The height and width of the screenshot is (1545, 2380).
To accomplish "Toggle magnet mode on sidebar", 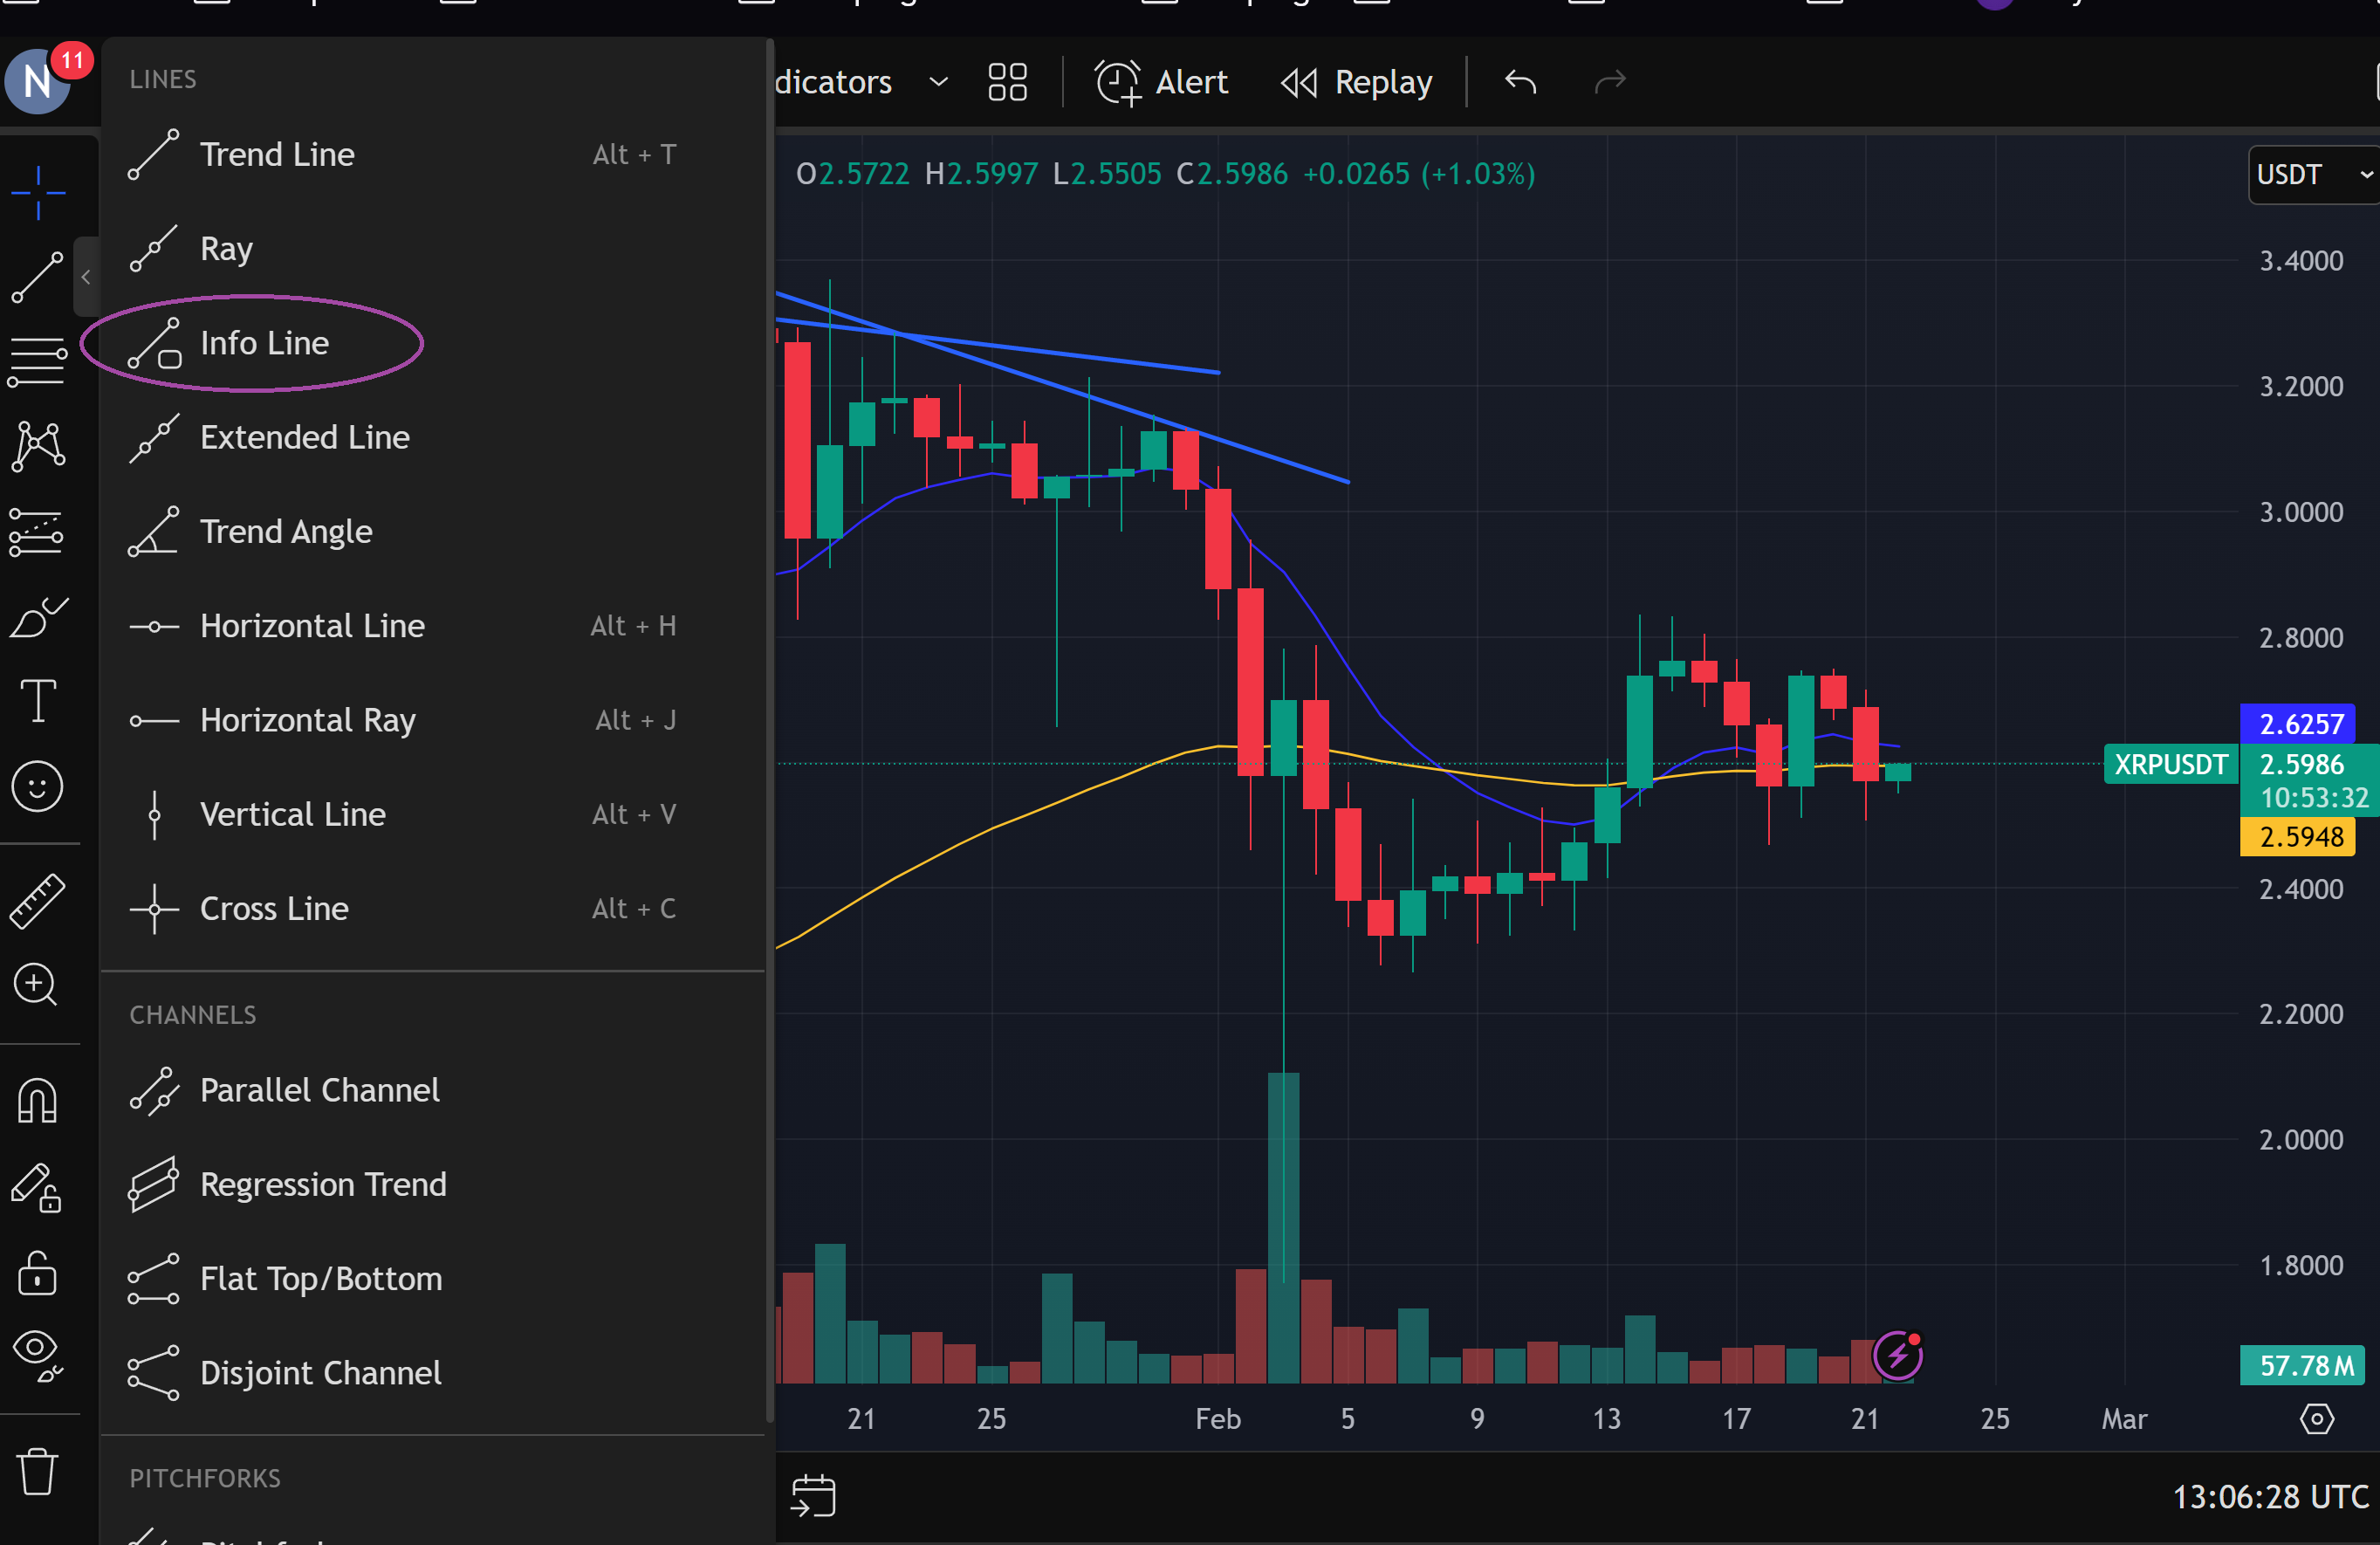I will 38,1100.
